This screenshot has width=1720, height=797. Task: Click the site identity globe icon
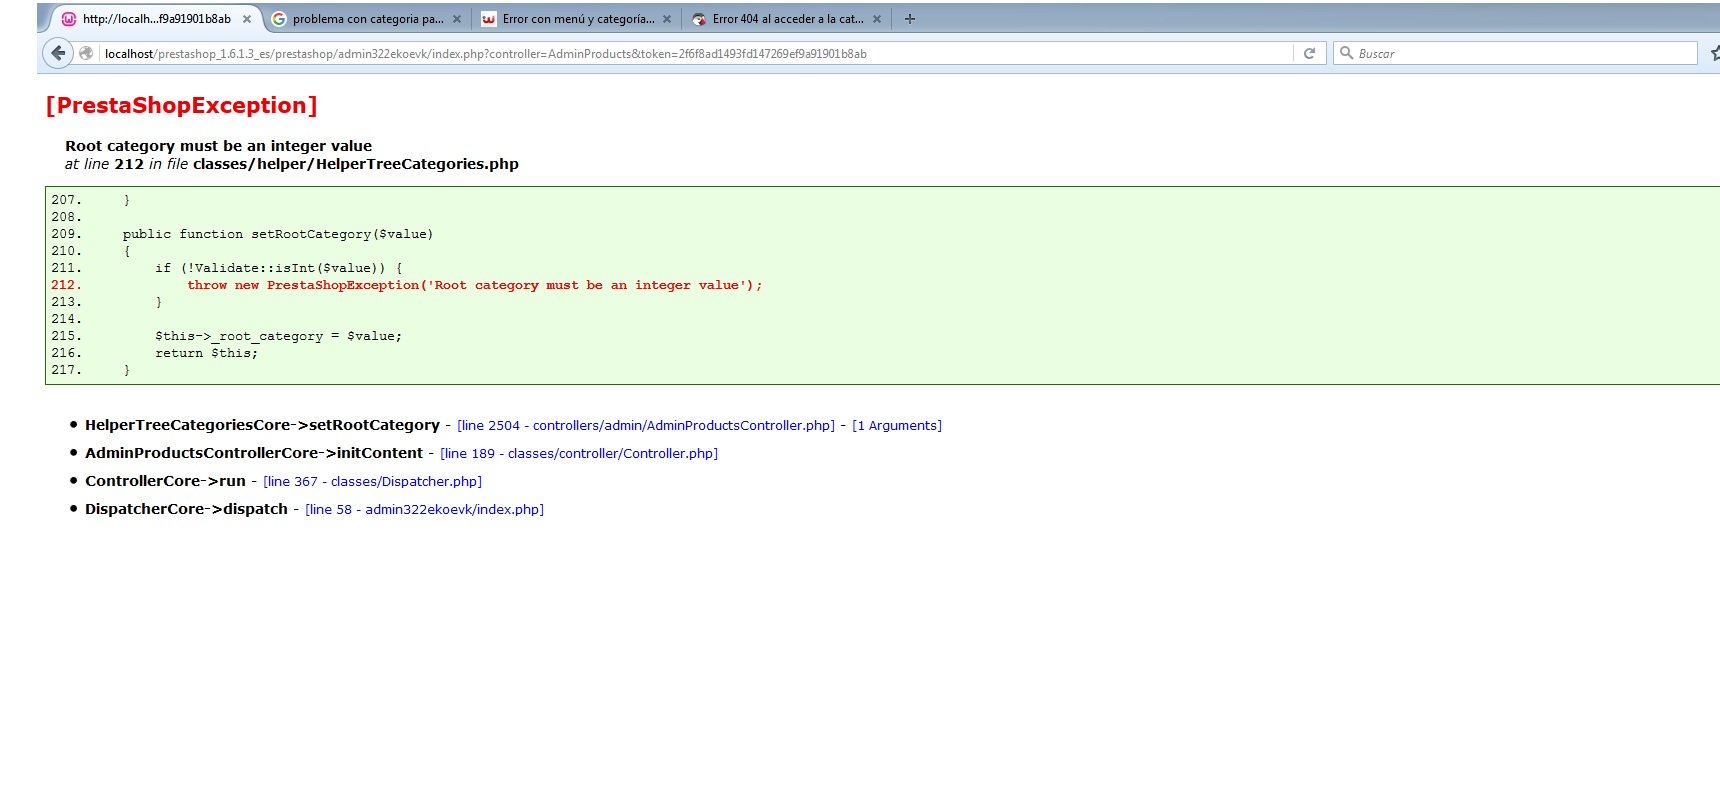(86, 53)
